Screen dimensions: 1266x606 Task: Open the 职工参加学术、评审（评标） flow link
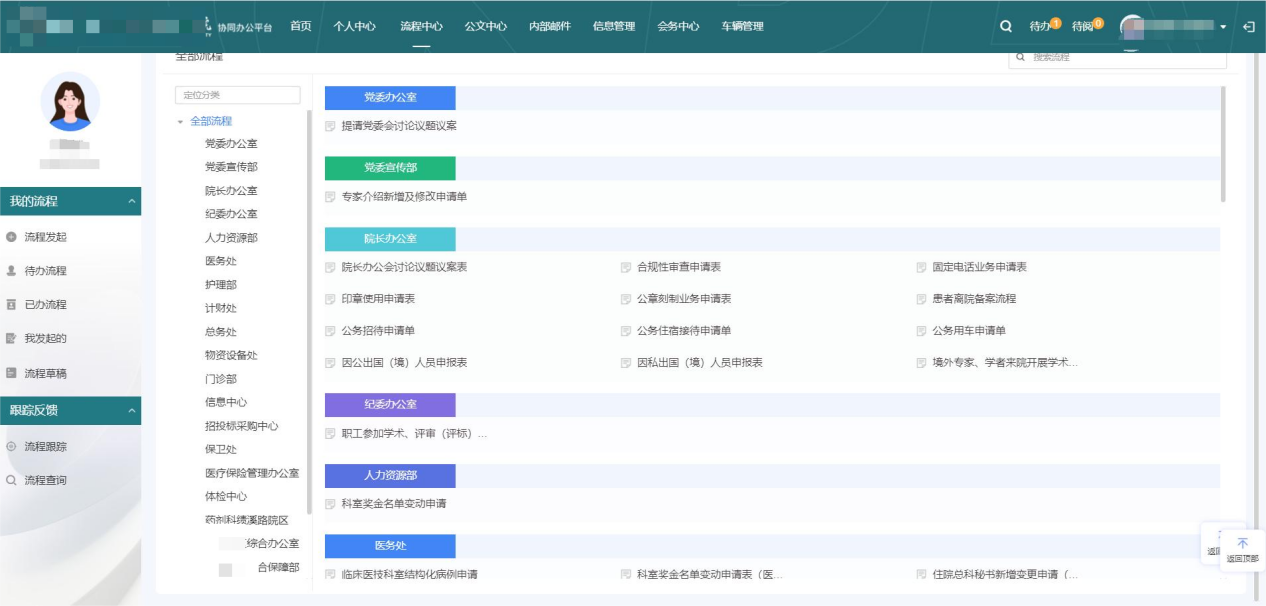(414, 434)
